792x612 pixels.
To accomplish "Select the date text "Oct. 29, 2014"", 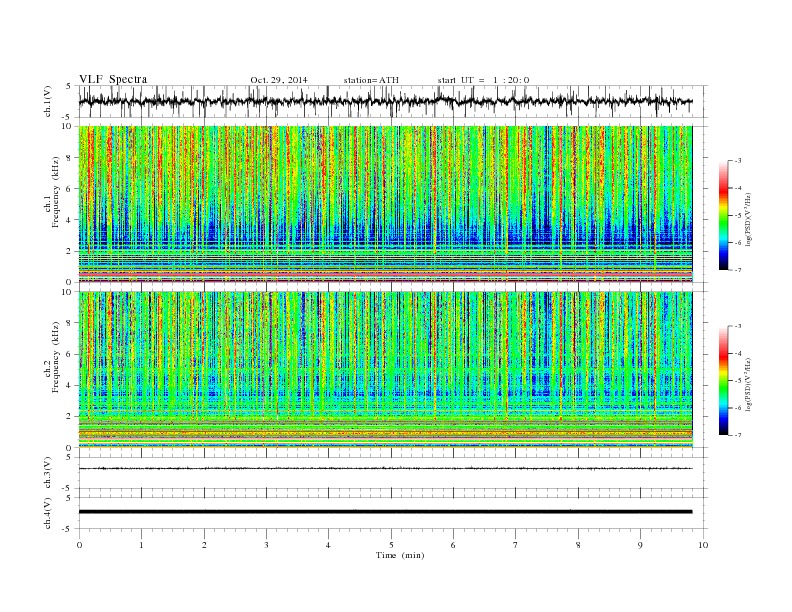I will (x=279, y=80).
